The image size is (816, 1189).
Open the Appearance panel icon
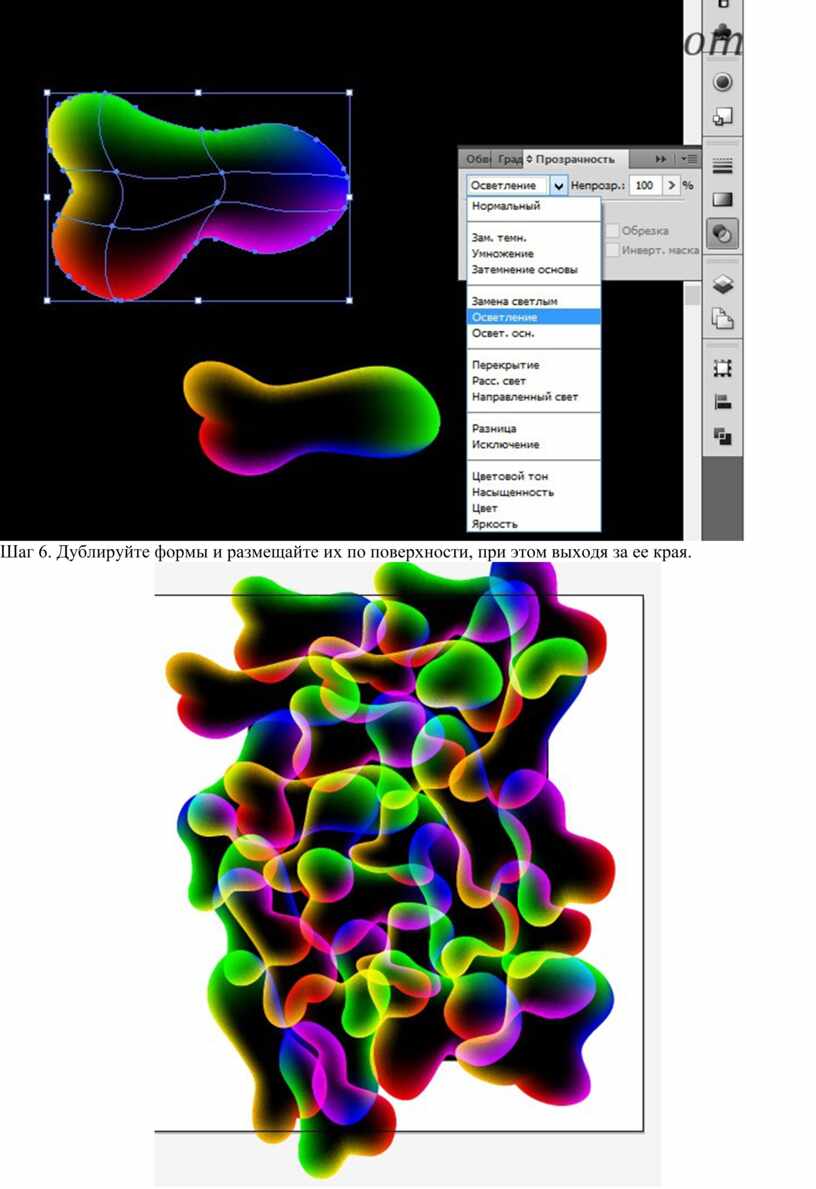coord(722,82)
